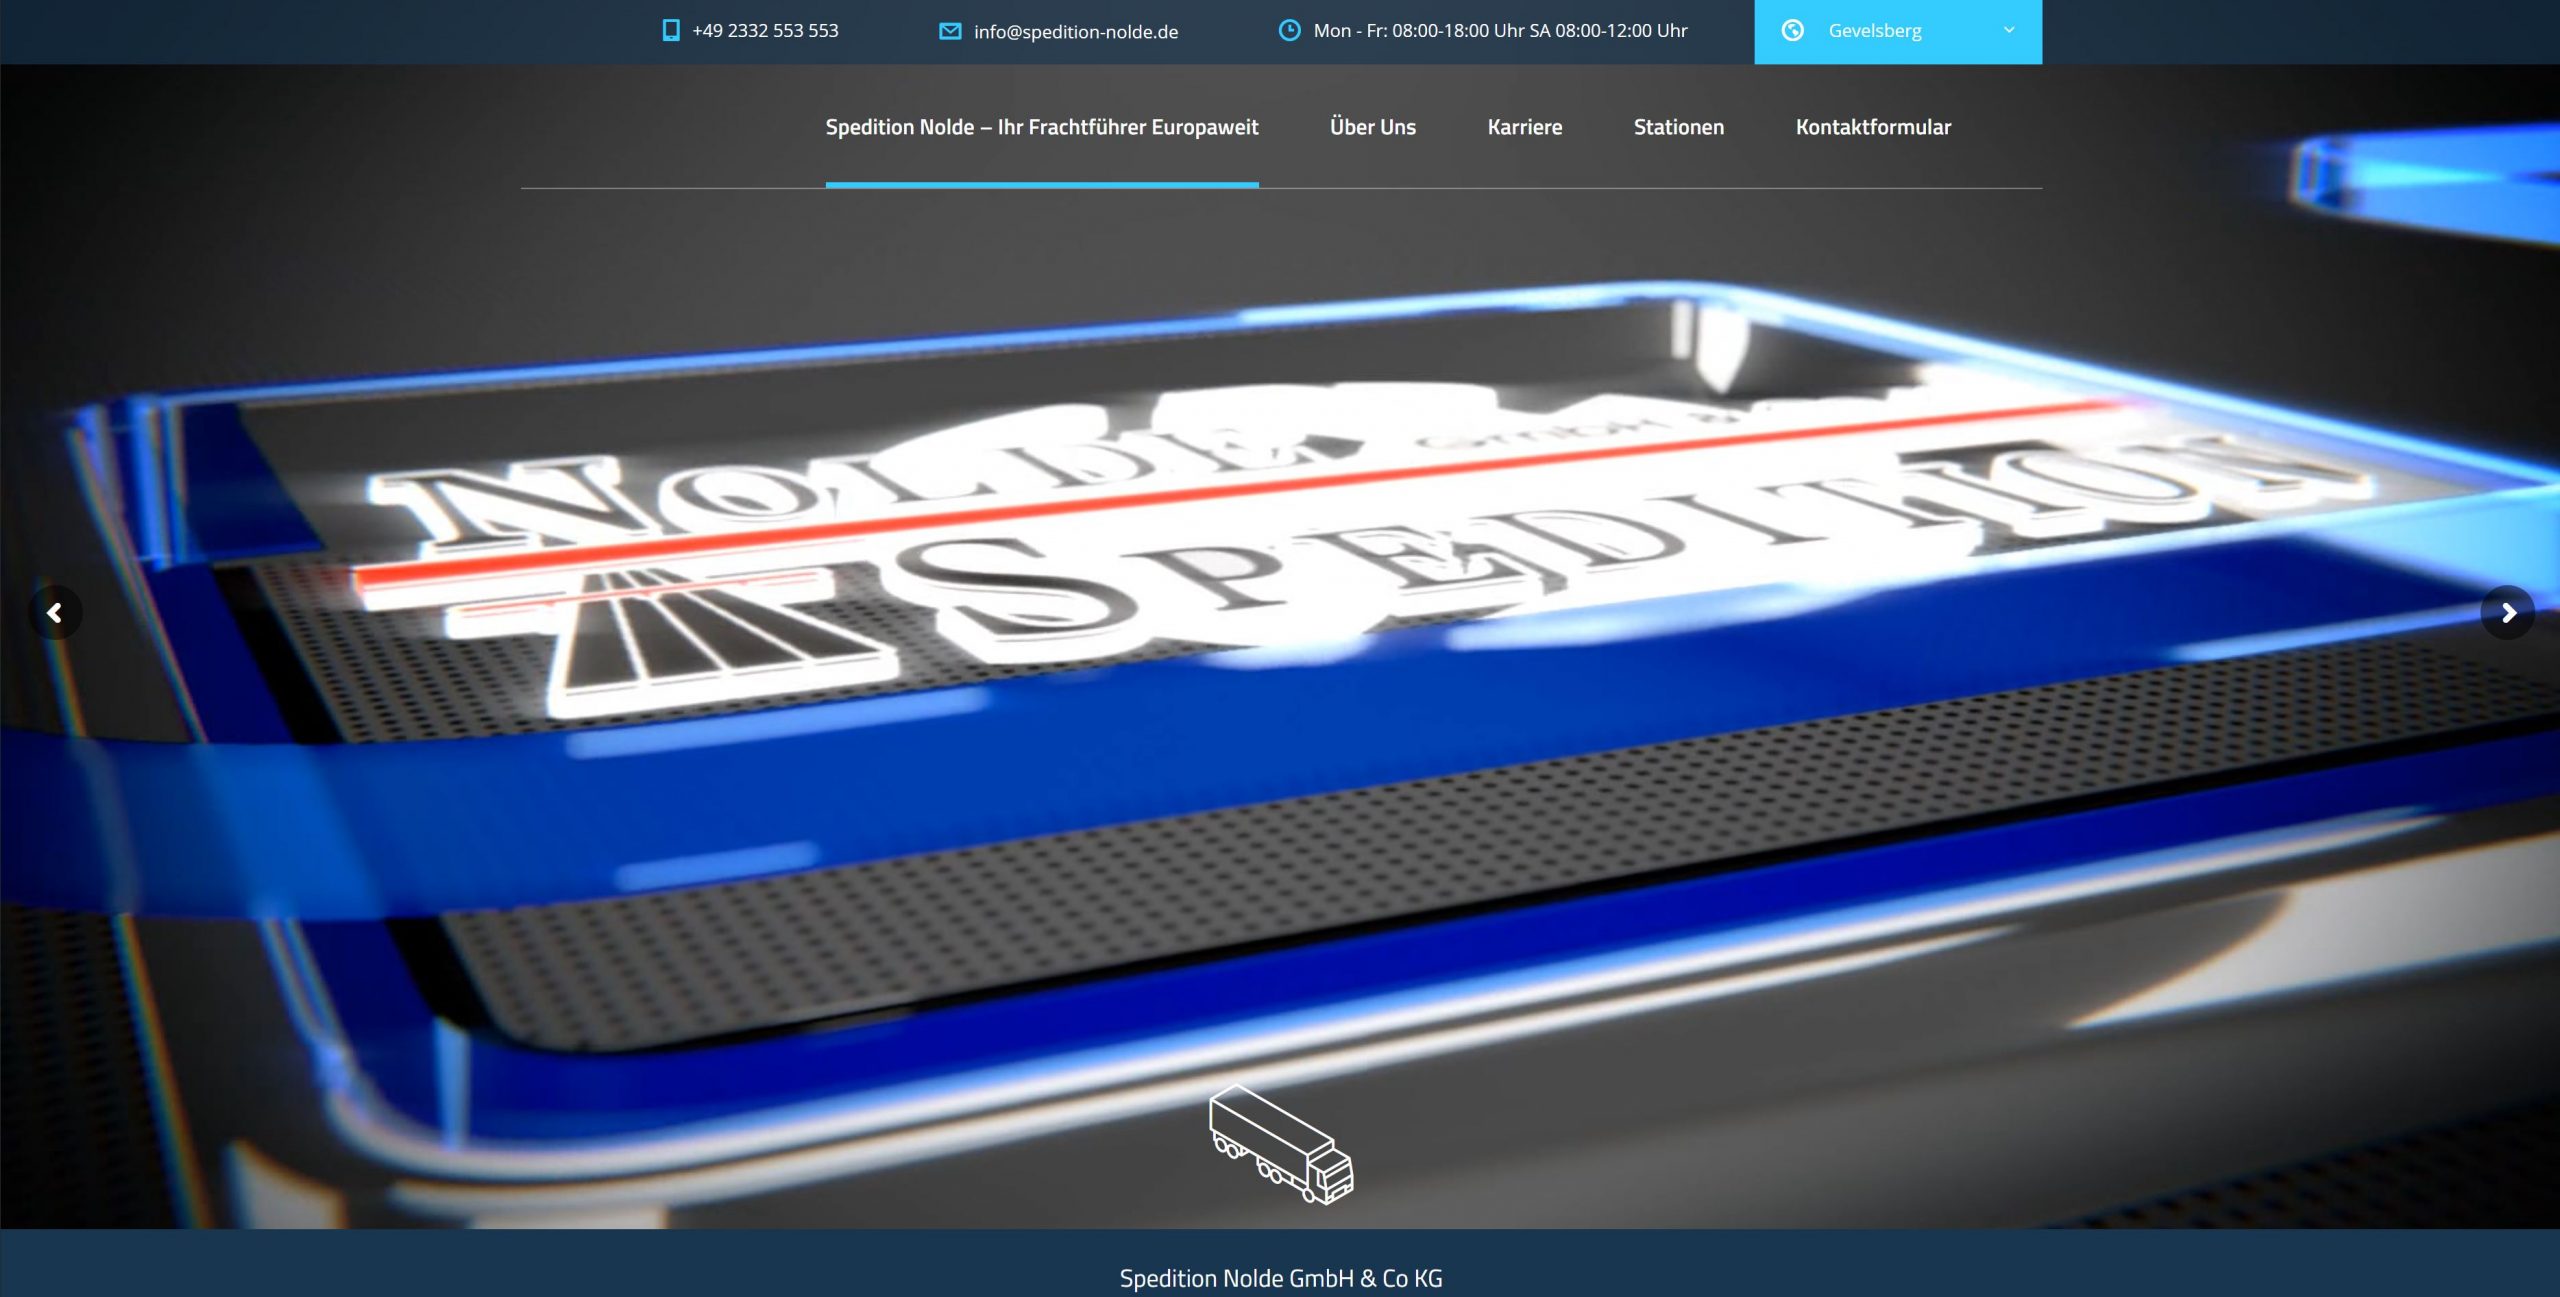Open the Stationen menu item
2560x1297 pixels.
[1679, 127]
